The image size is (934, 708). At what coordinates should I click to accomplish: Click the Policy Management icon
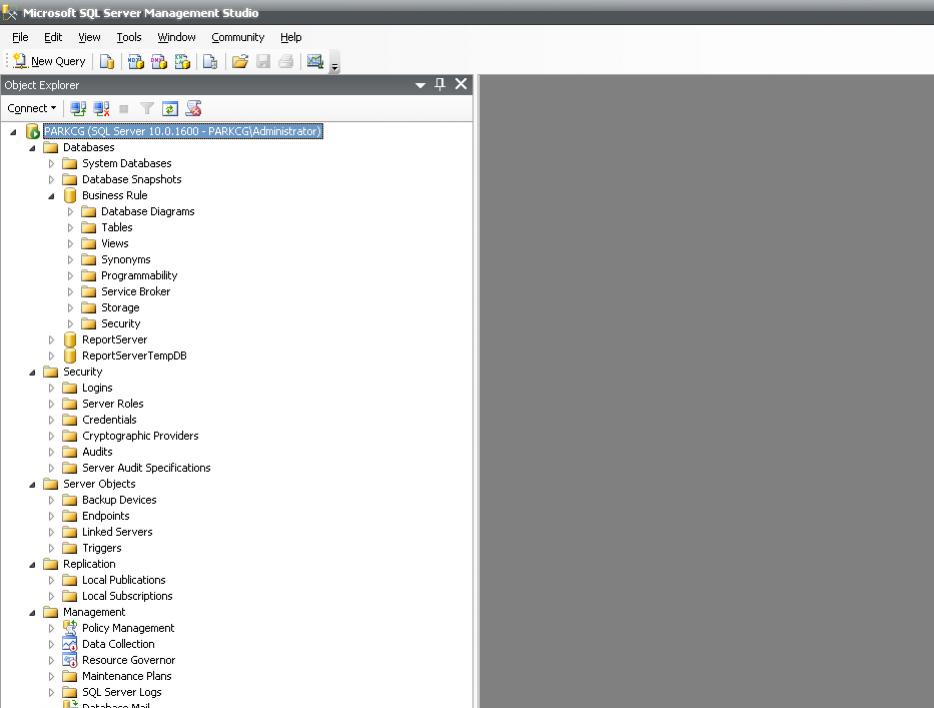pyautogui.click(x=70, y=628)
